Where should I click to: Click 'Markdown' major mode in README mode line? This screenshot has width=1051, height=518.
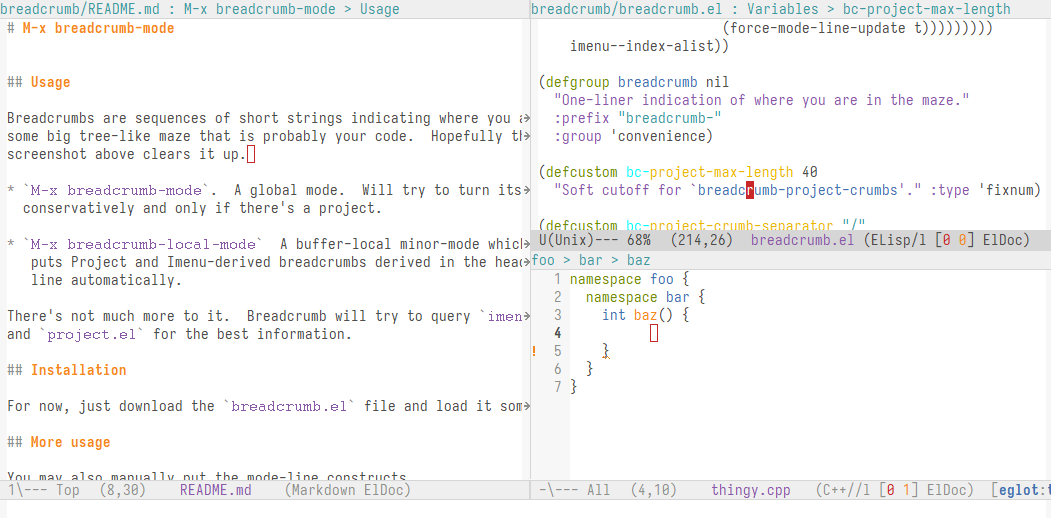(x=324, y=490)
